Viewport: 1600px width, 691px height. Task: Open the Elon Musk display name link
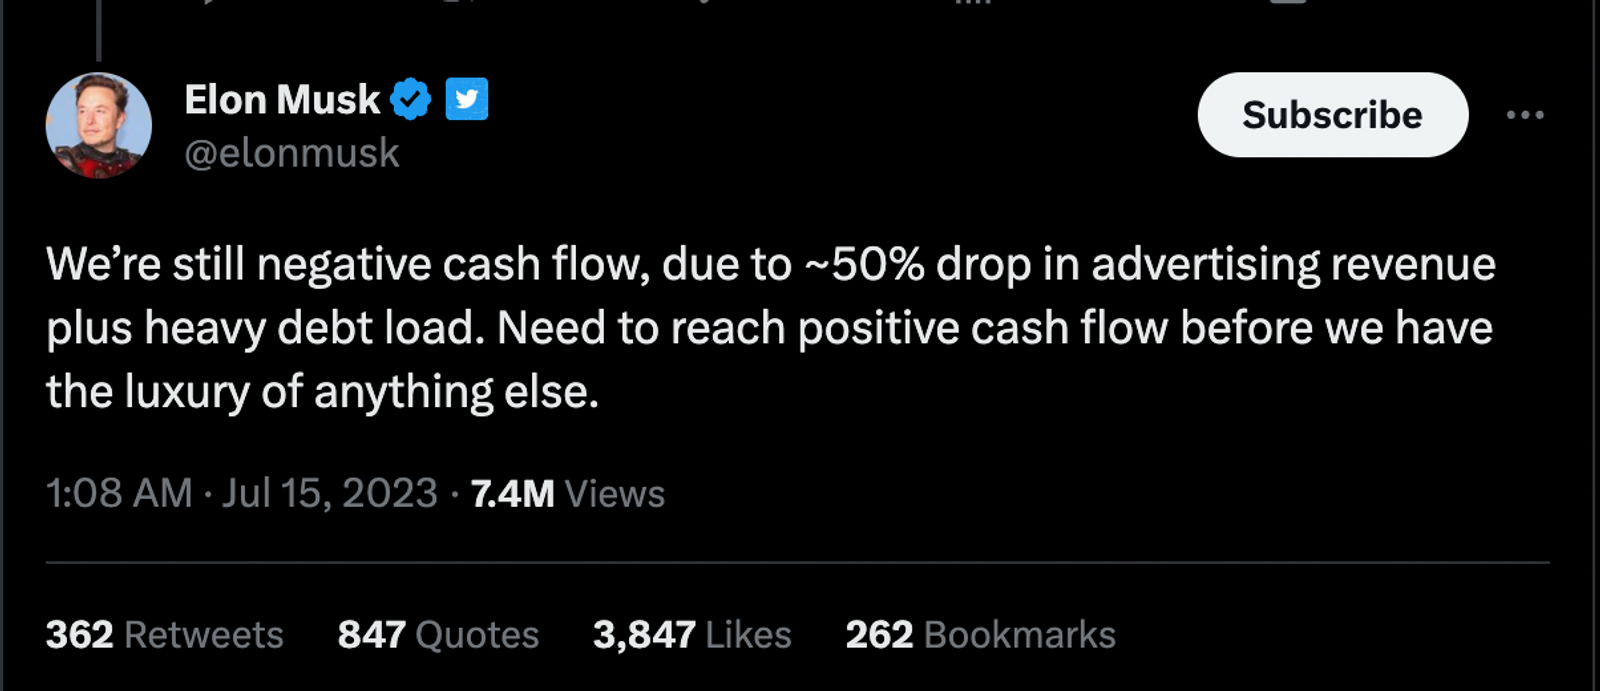pyautogui.click(x=283, y=99)
